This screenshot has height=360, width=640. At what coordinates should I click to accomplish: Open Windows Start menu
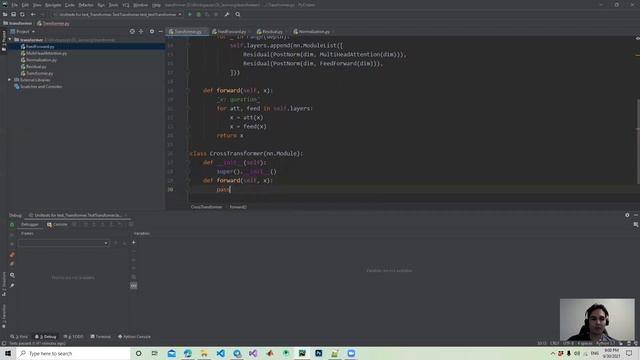point(8,353)
